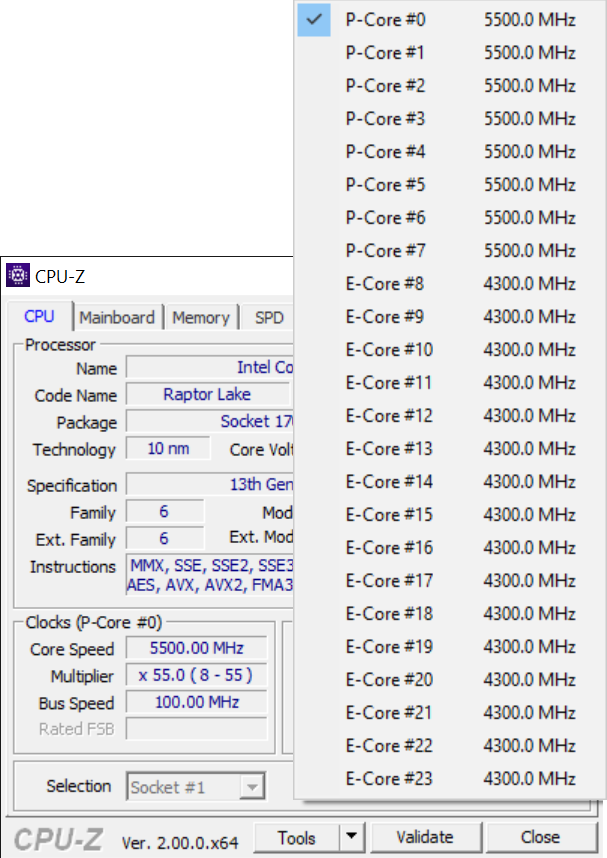Choose E-Core #22 menu entry

point(449,746)
